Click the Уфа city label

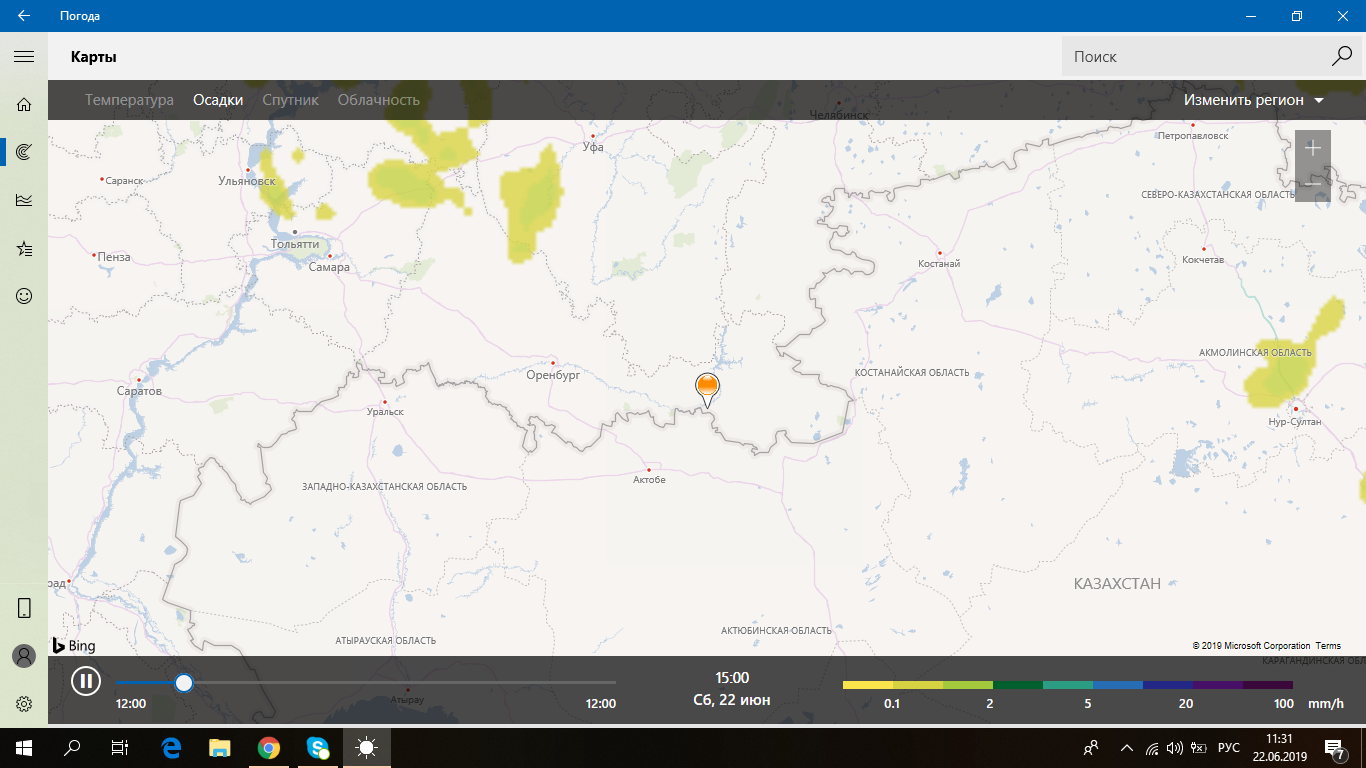(x=594, y=147)
